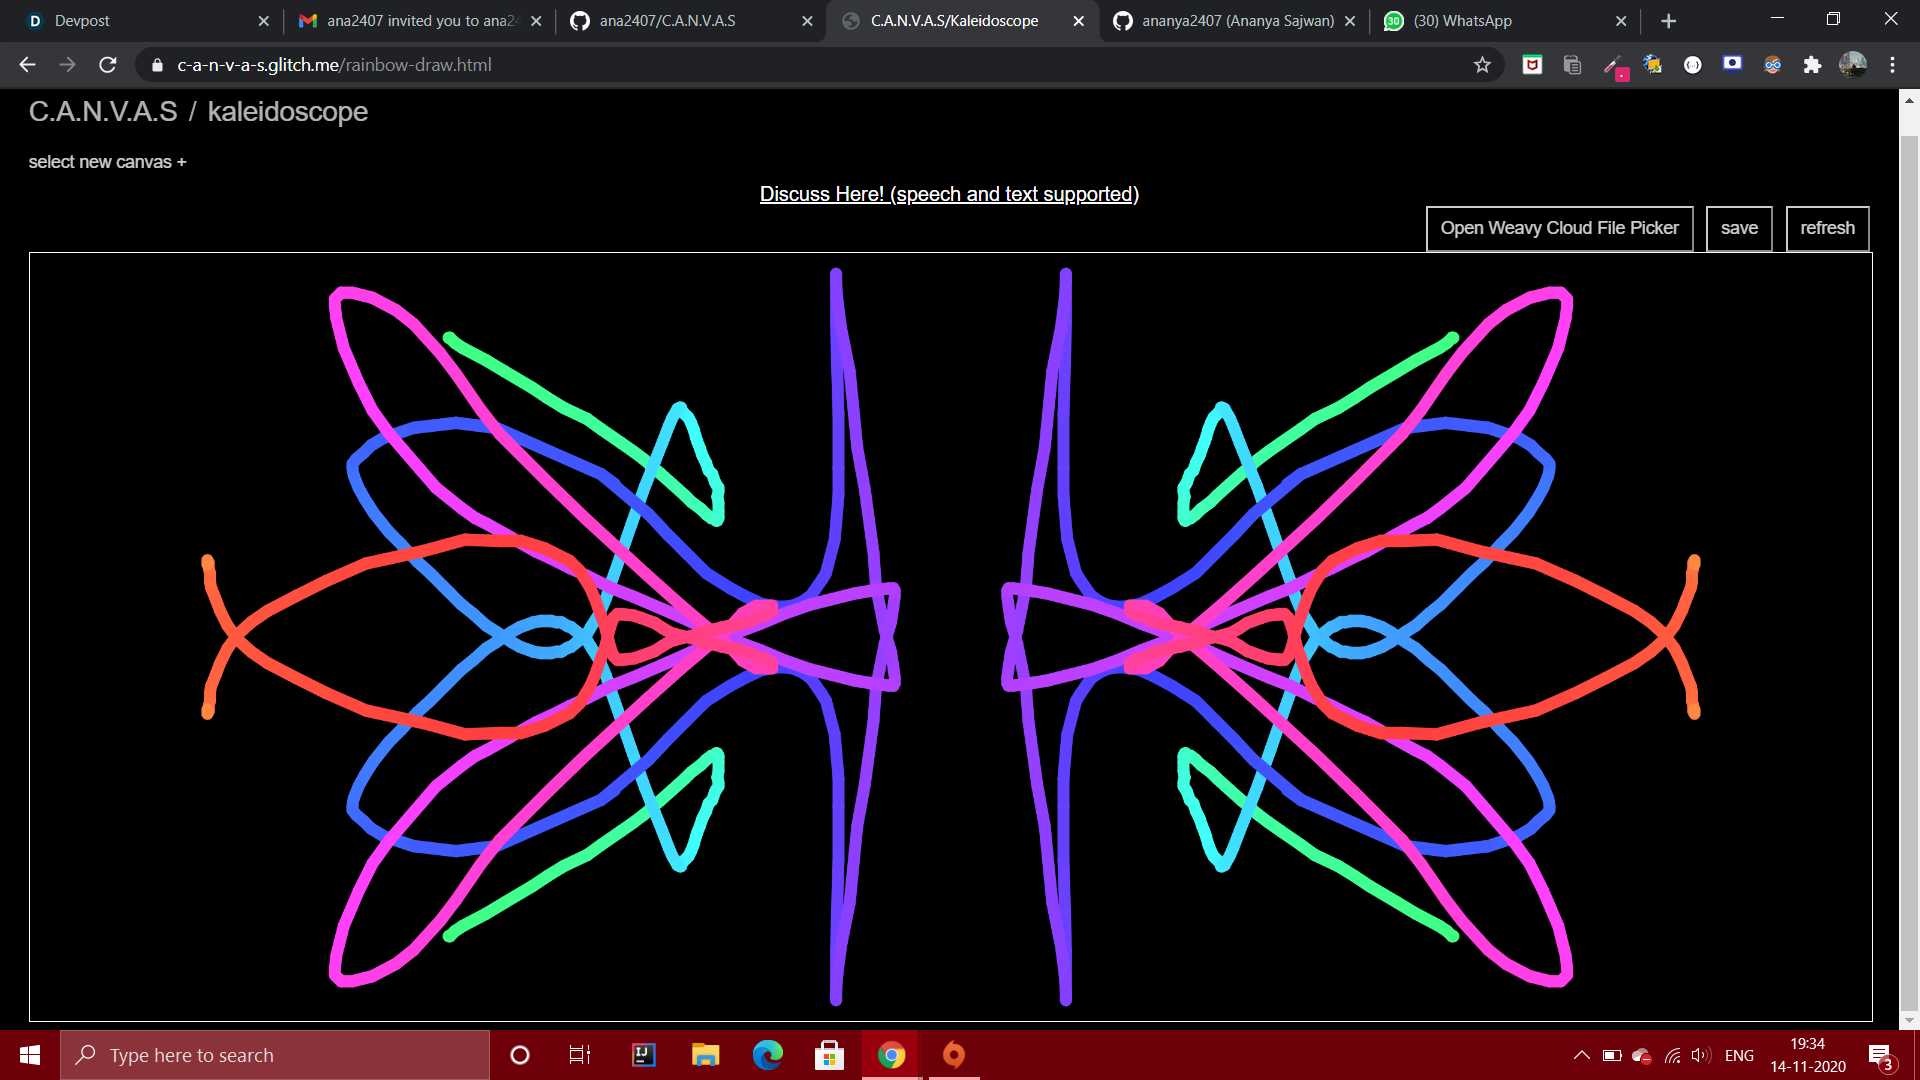The image size is (1920, 1080).
Task: Open the Chrome three-dot menu
Action: [1892, 65]
